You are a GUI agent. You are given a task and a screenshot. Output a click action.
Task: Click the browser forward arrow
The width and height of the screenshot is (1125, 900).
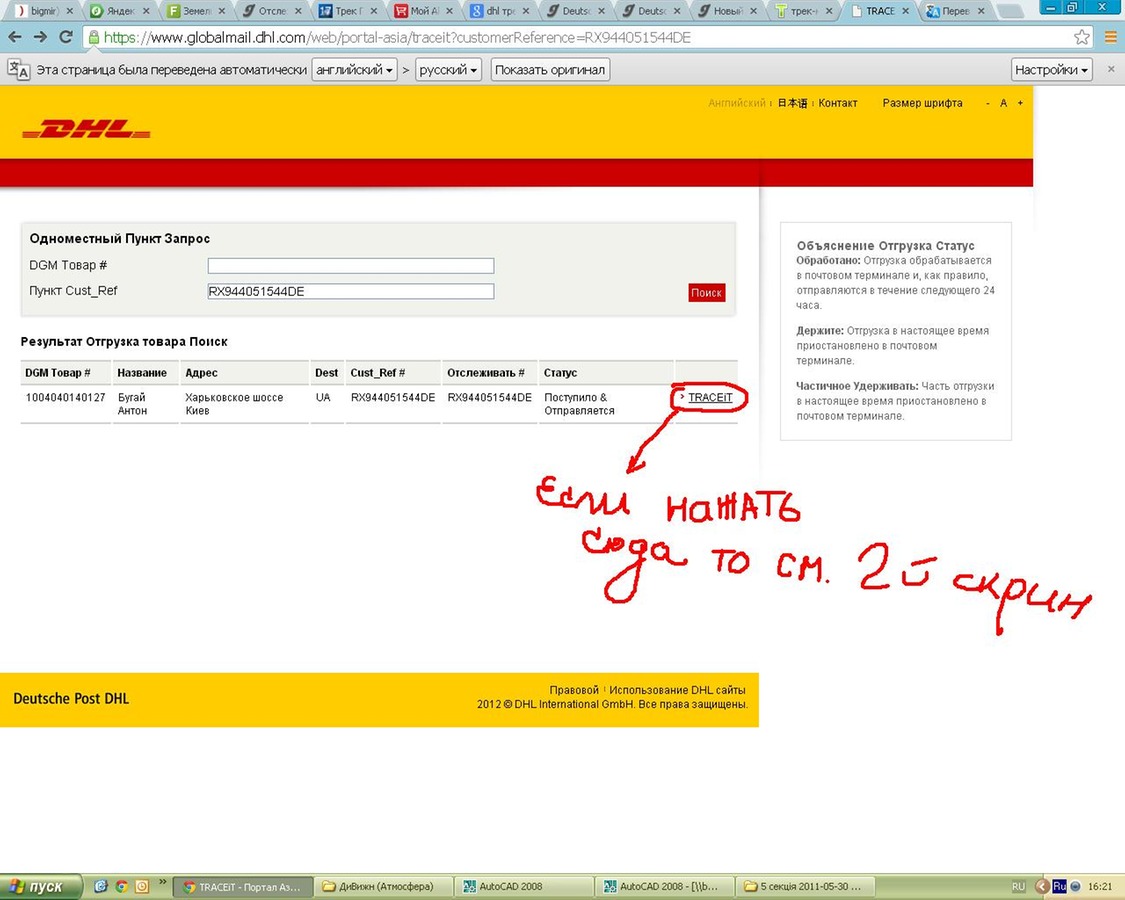[40, 37]
